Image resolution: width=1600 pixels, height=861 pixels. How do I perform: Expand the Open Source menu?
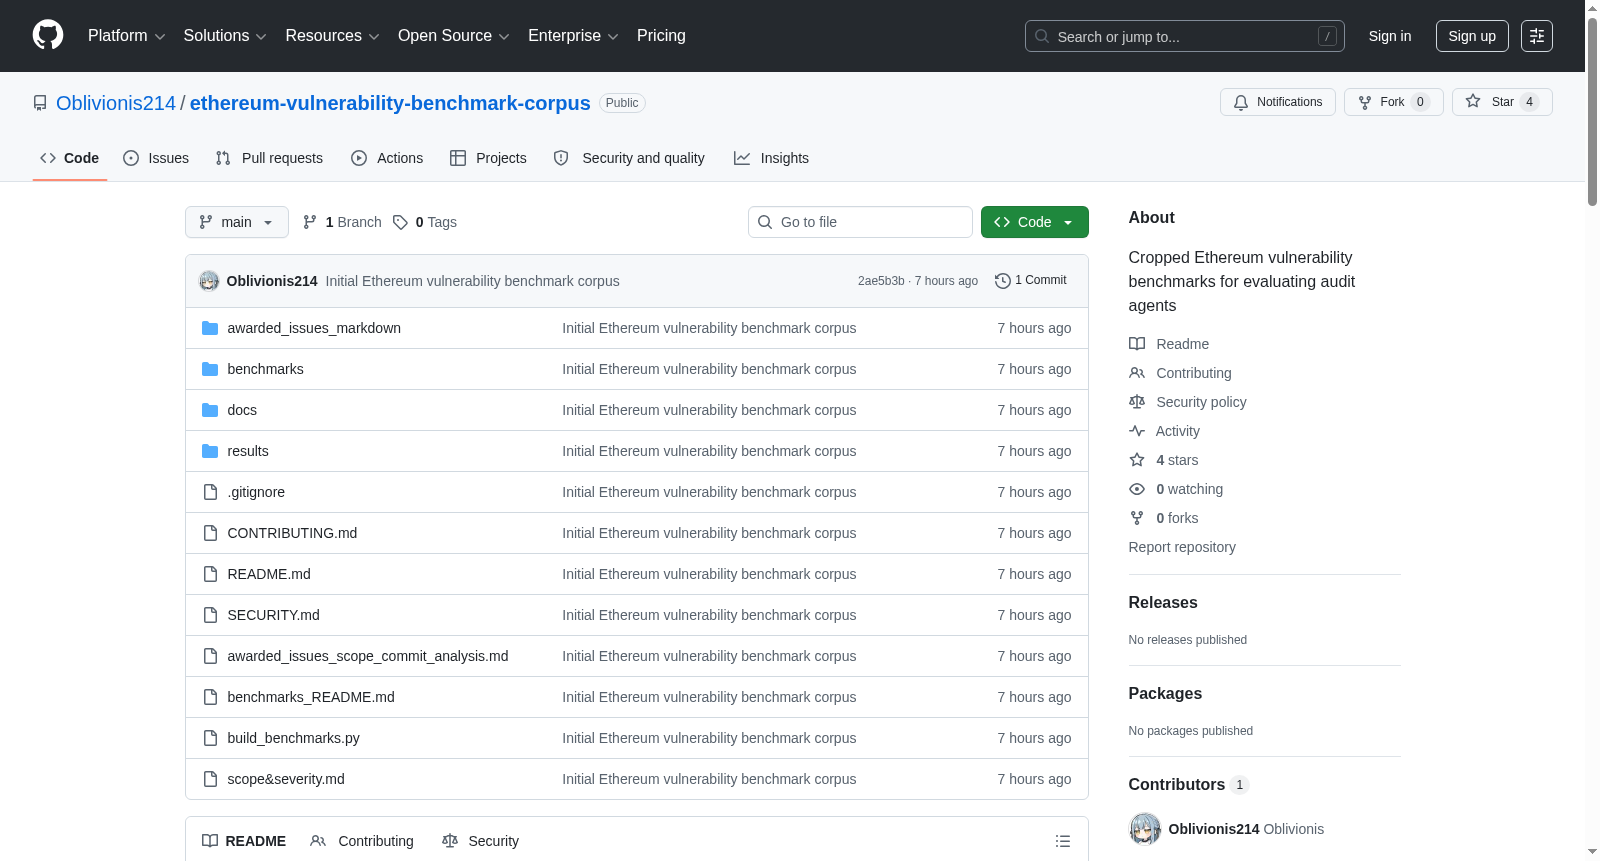454,36
